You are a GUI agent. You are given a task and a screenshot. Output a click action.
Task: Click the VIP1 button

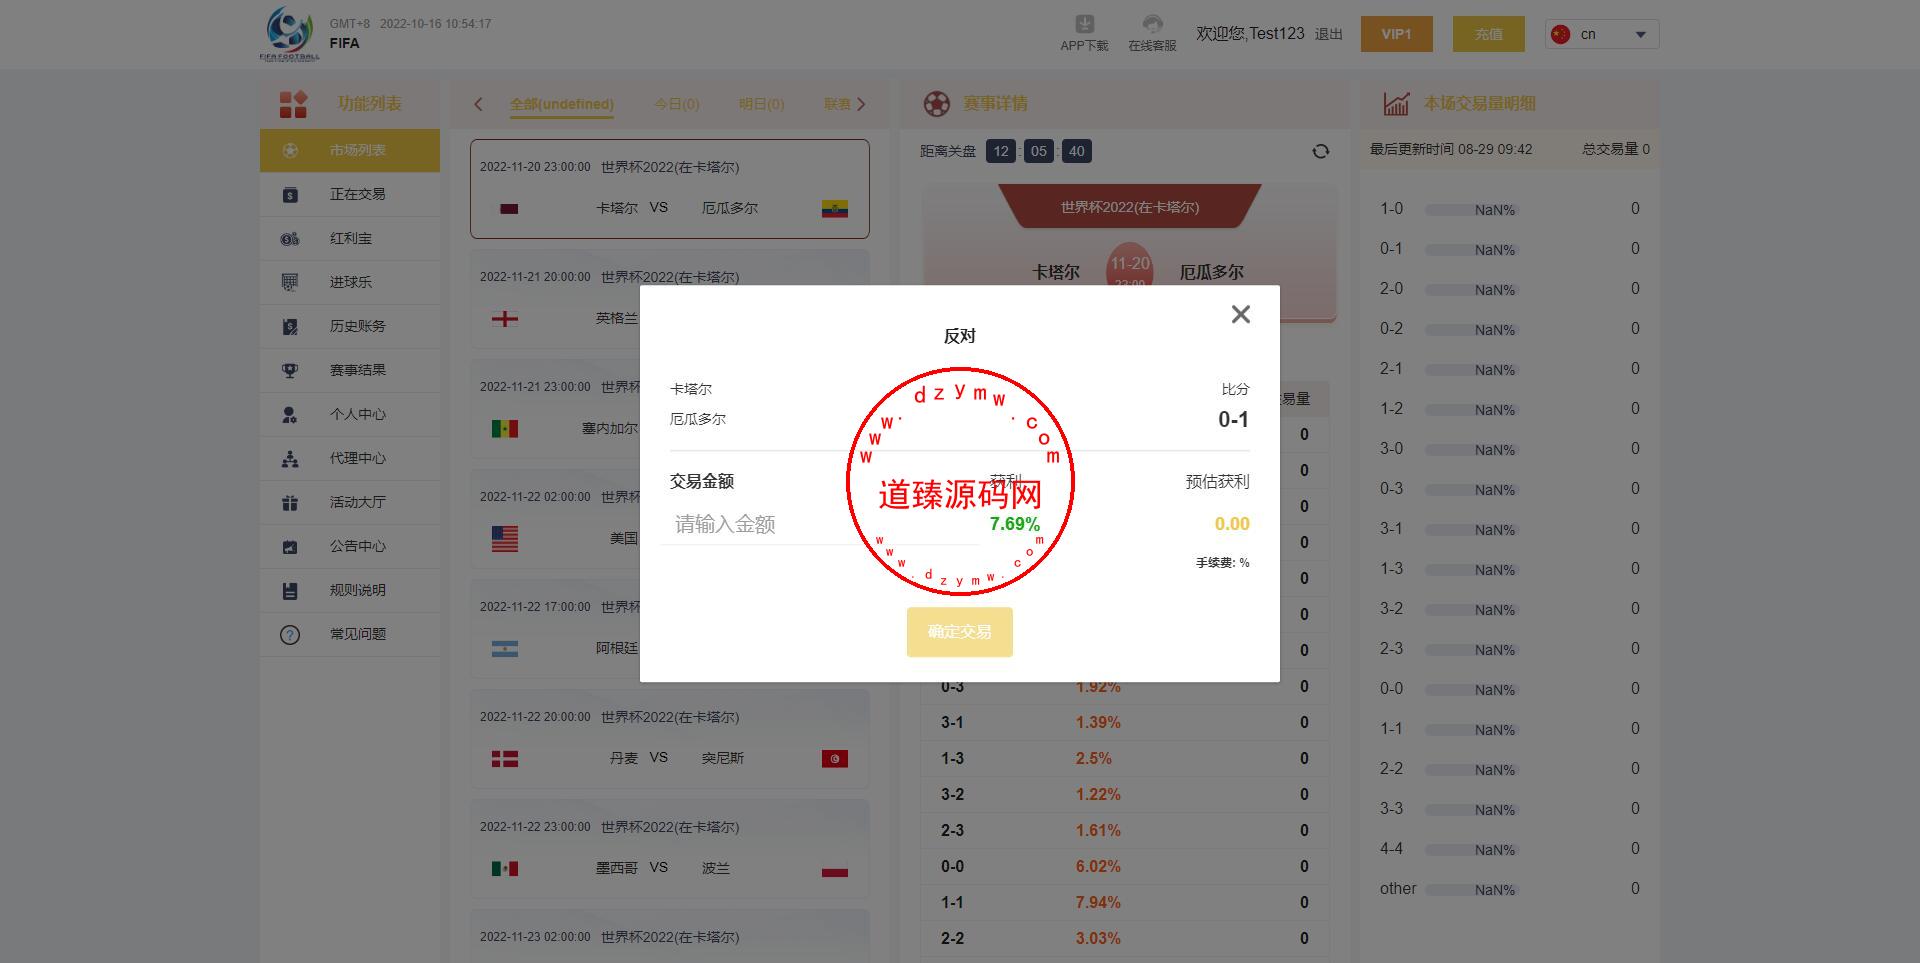(1396, 34)
